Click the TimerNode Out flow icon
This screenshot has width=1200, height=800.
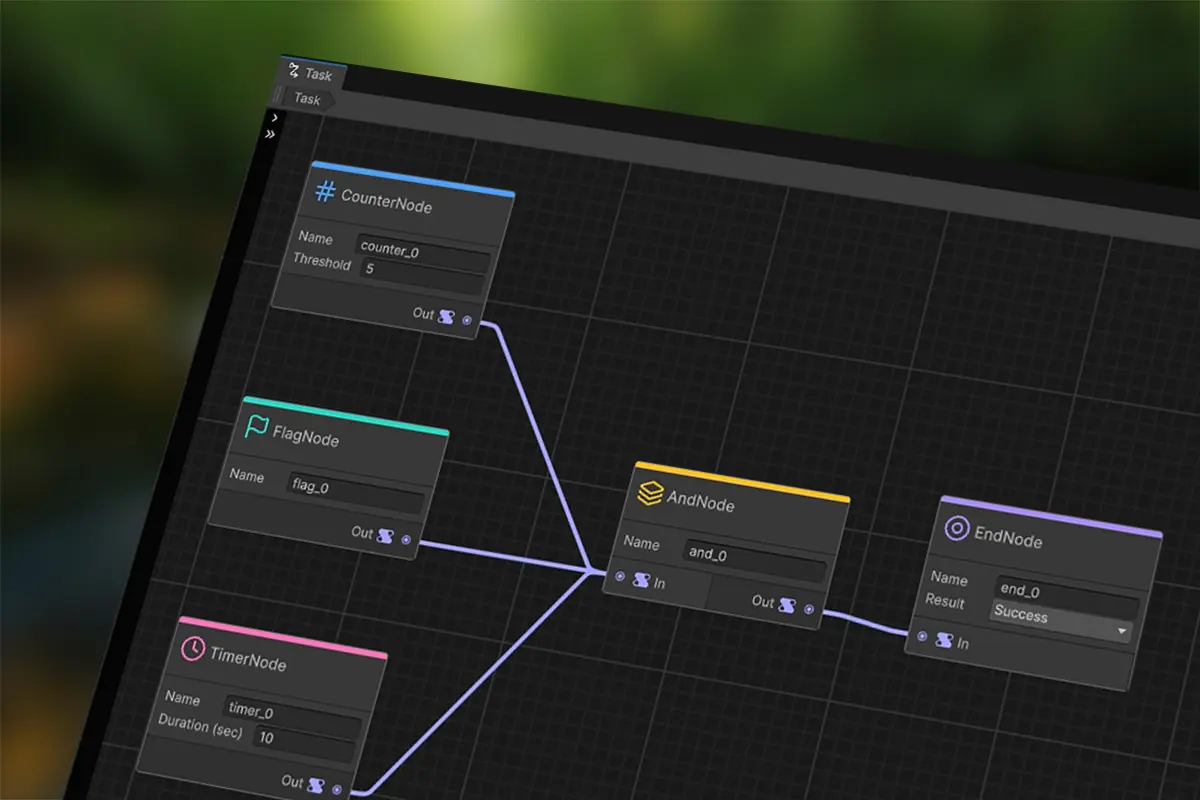317,785
